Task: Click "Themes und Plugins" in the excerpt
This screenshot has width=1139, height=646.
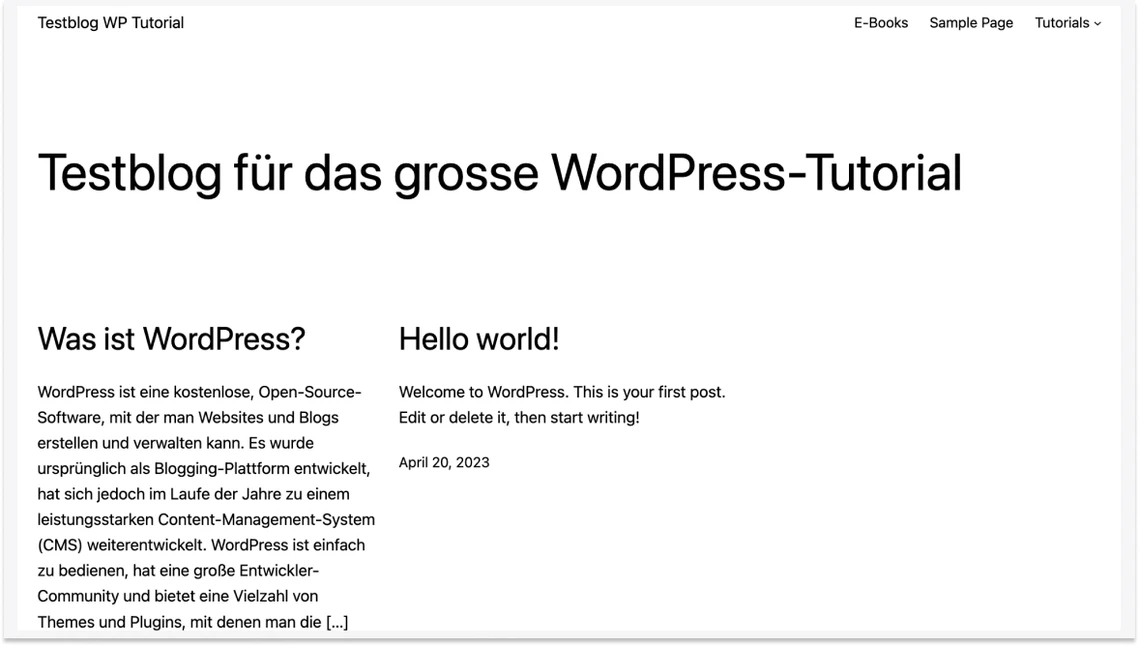Action: [x=110, y=622]
